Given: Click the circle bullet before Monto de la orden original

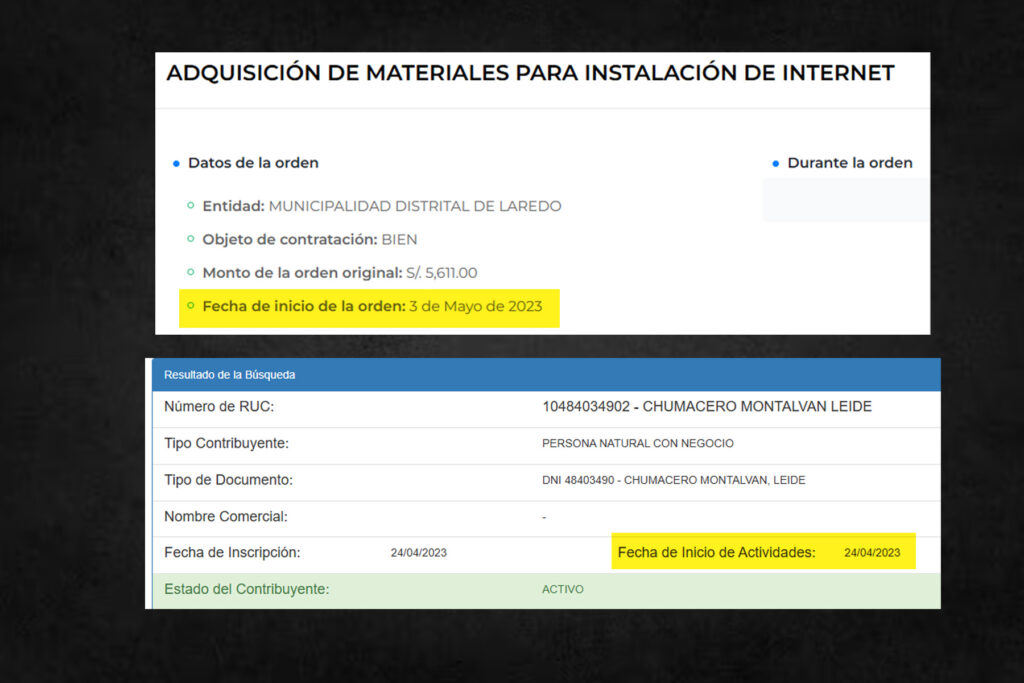Looking at the screenshot, I should tap(191, 273).
